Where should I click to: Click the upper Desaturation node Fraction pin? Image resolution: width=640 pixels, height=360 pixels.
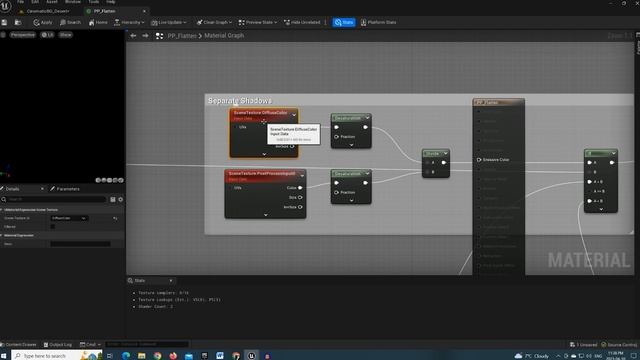coord(336,137)
